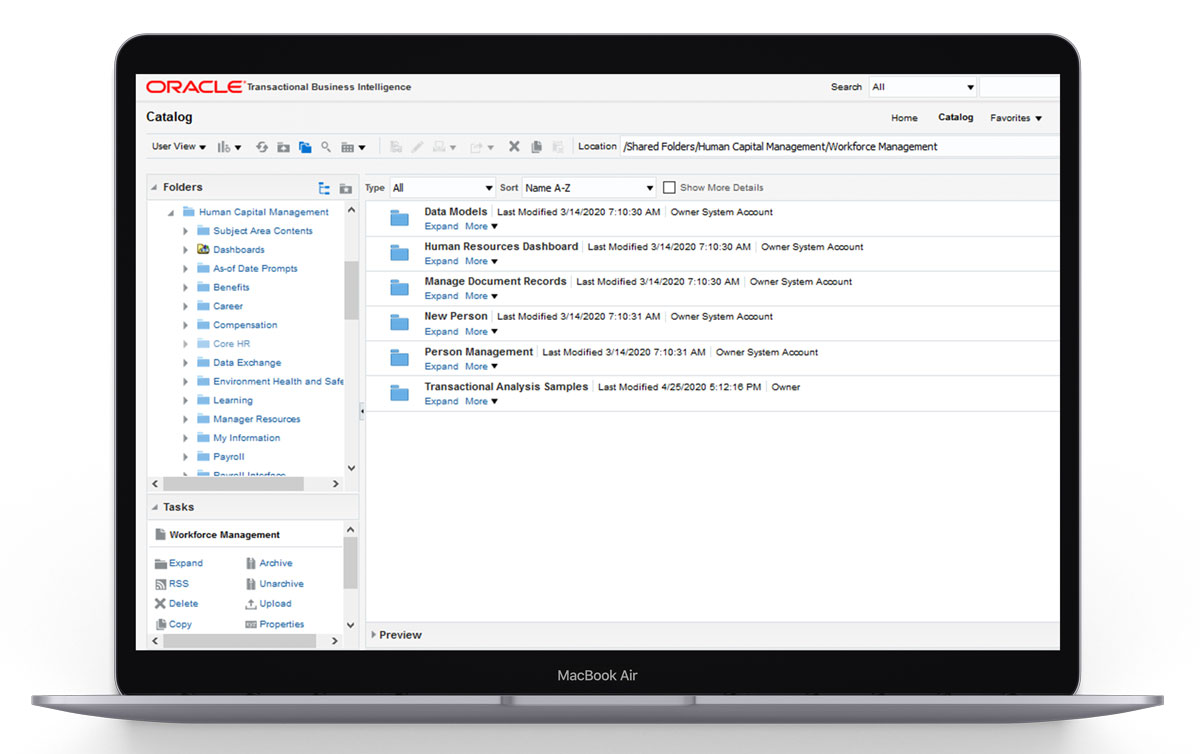The width and height of the screenshot is (1200, 754).
Task: Click the left pane collapse splitter arrow
Action: pyautogui.click(x=362, y=411)
